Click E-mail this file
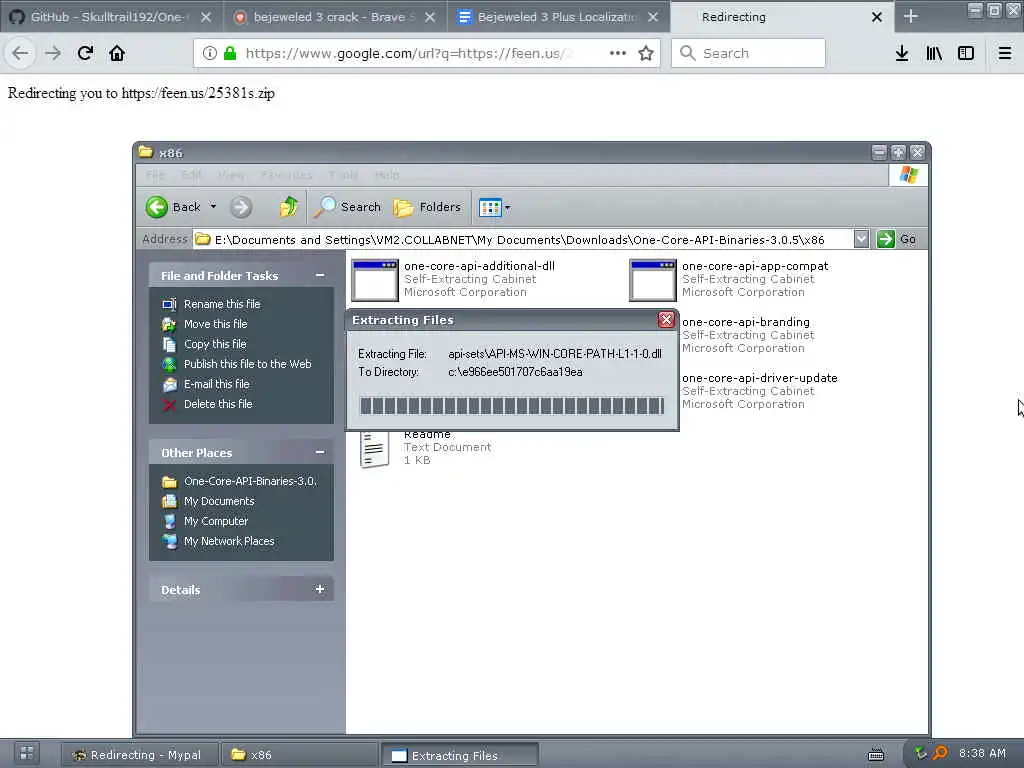 tap(217, 384)
